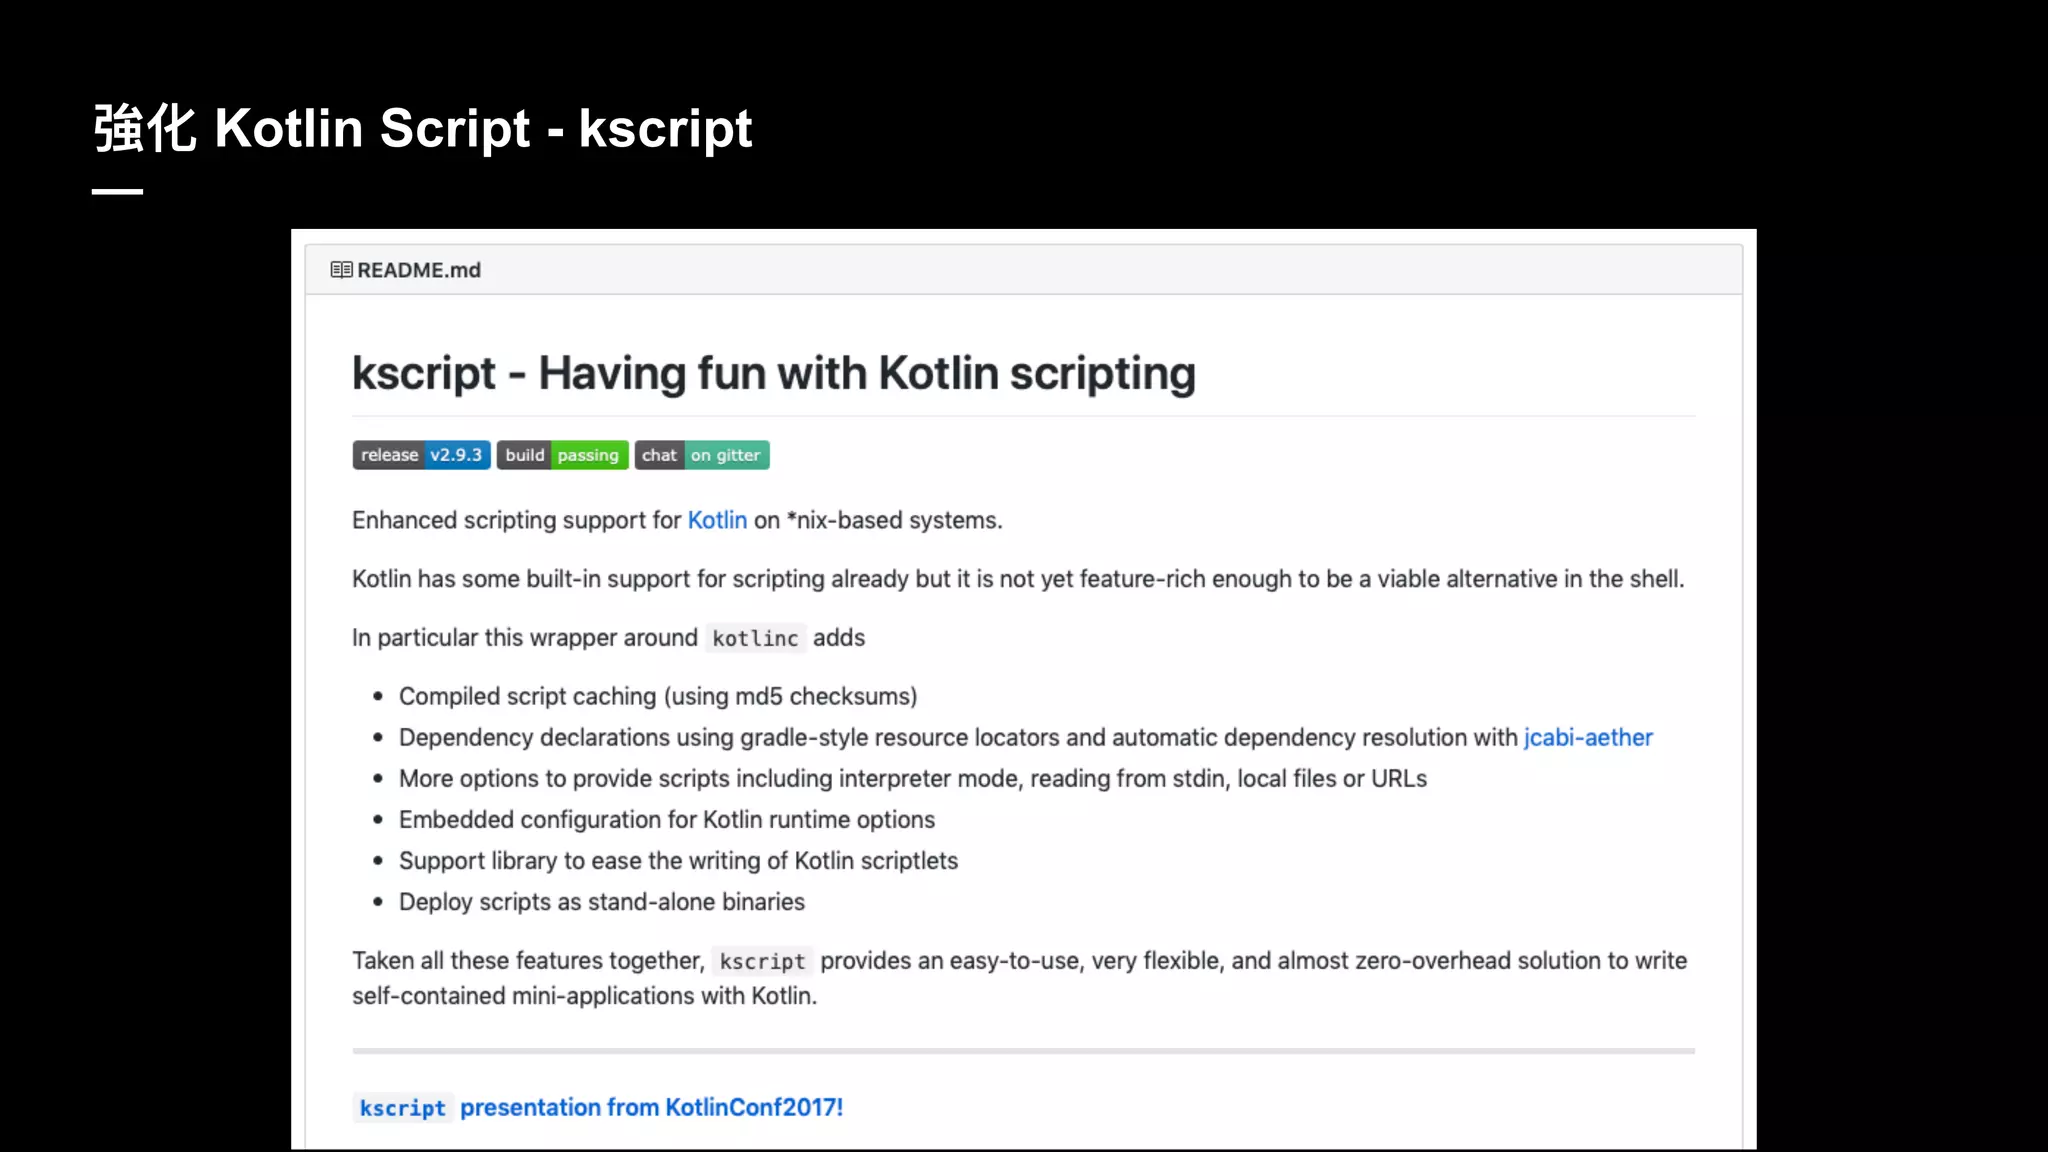Click the kotlinc inline code text
Viewport: 2048px width, 1152px height.
pos(755,638)
